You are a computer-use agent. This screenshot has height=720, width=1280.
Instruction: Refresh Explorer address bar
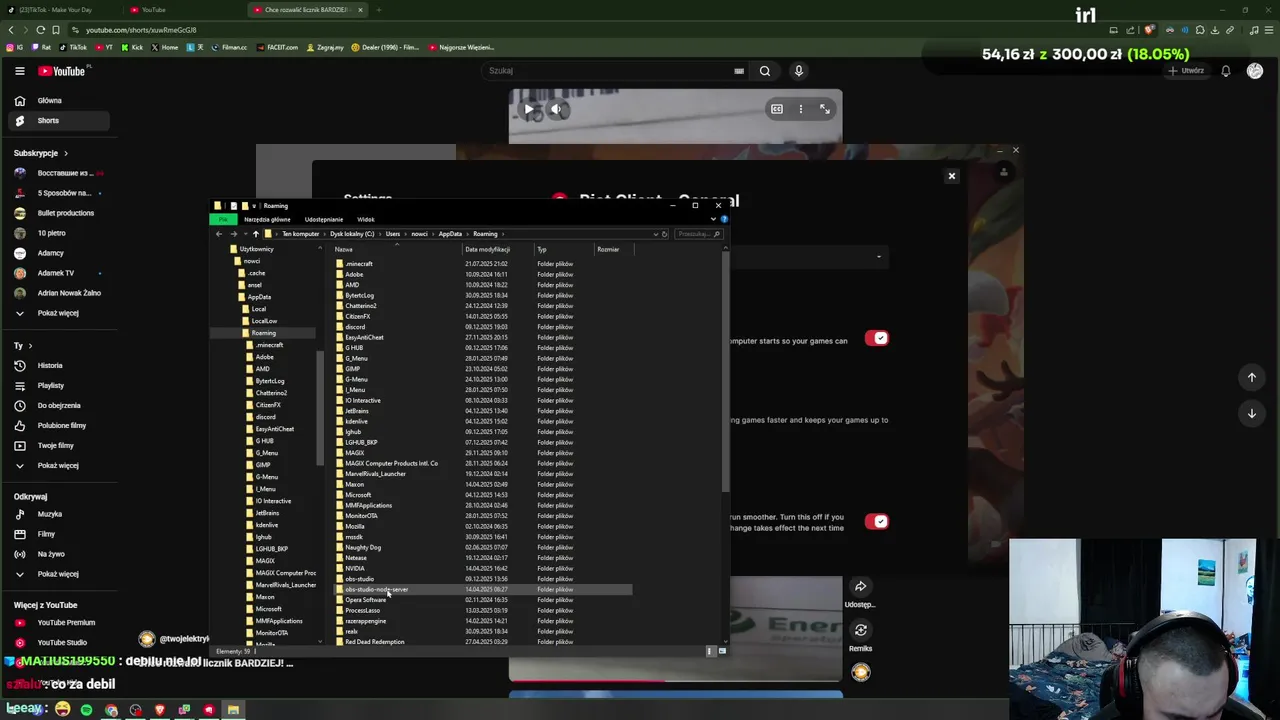coord(664,234)
